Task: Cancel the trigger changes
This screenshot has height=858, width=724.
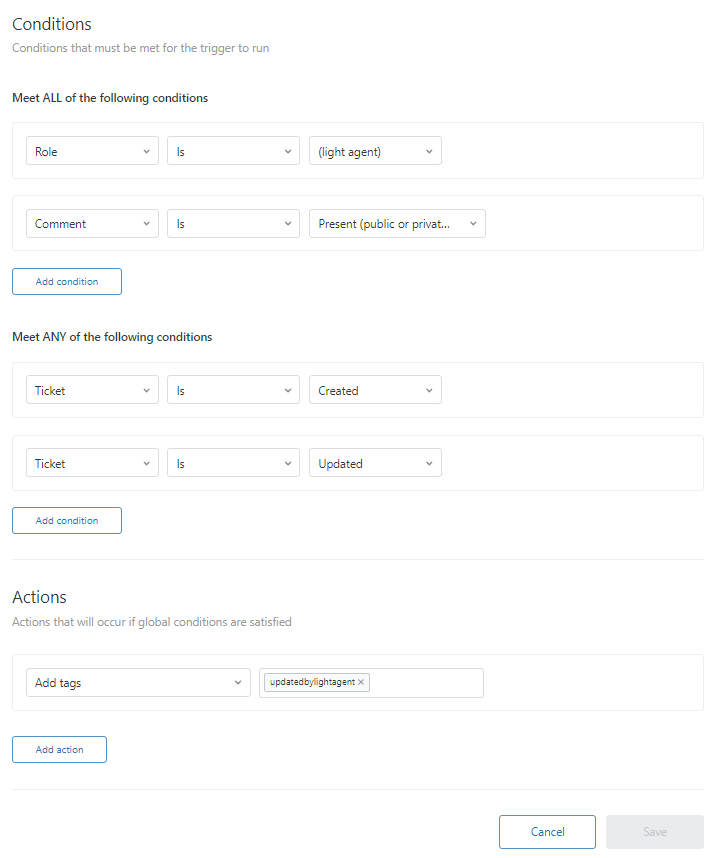Action: (547, 832)
